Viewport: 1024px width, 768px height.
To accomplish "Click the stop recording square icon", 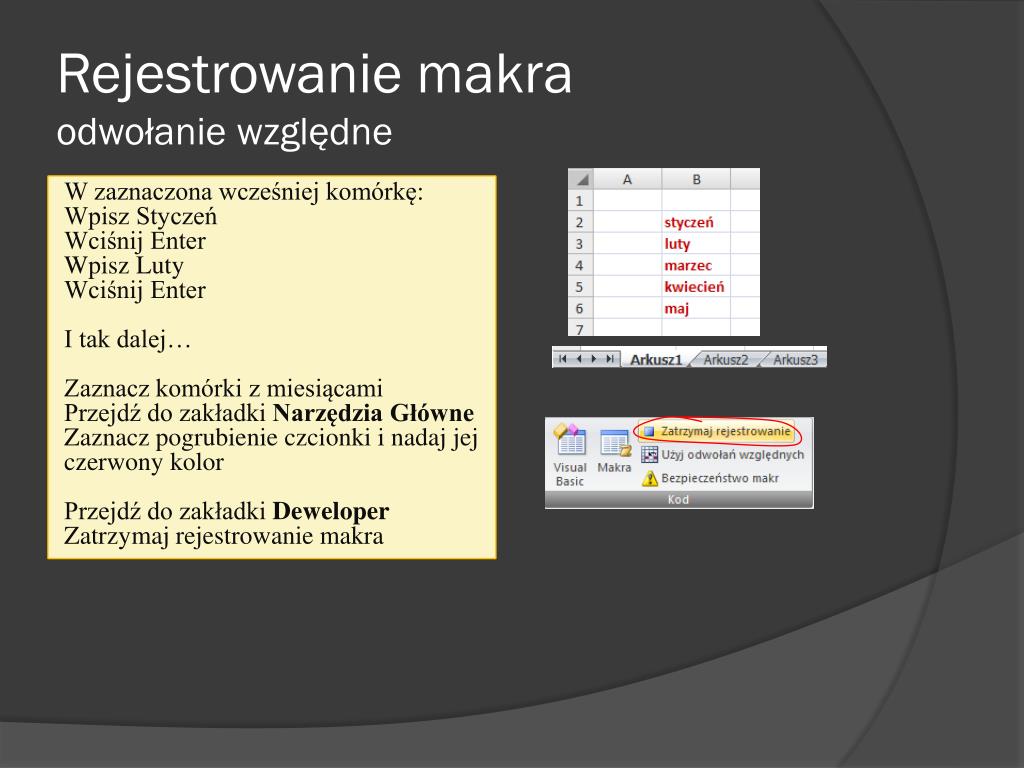I will (649, 431).
